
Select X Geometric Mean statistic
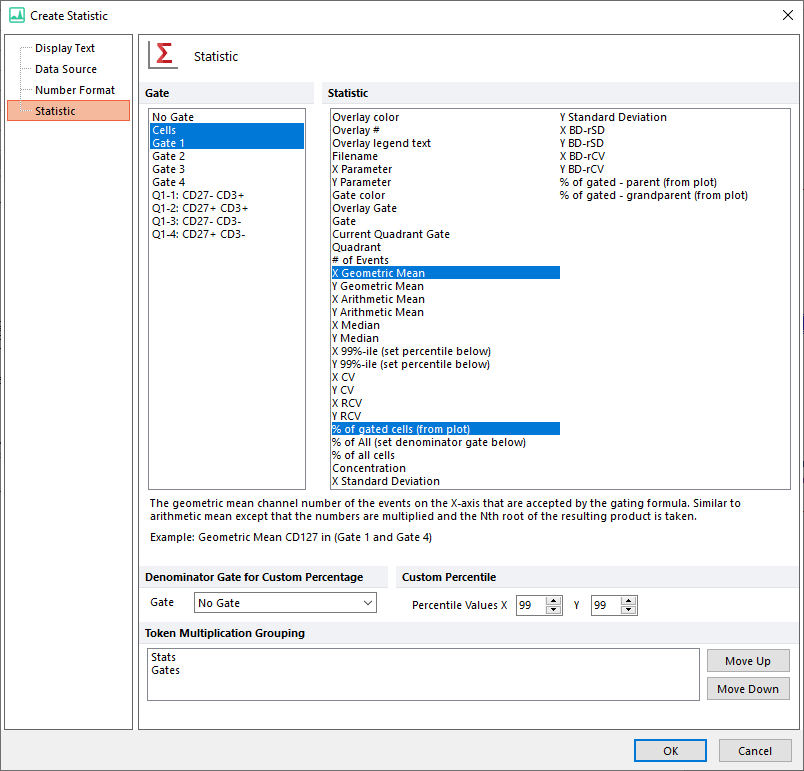[x=446, y=273]
